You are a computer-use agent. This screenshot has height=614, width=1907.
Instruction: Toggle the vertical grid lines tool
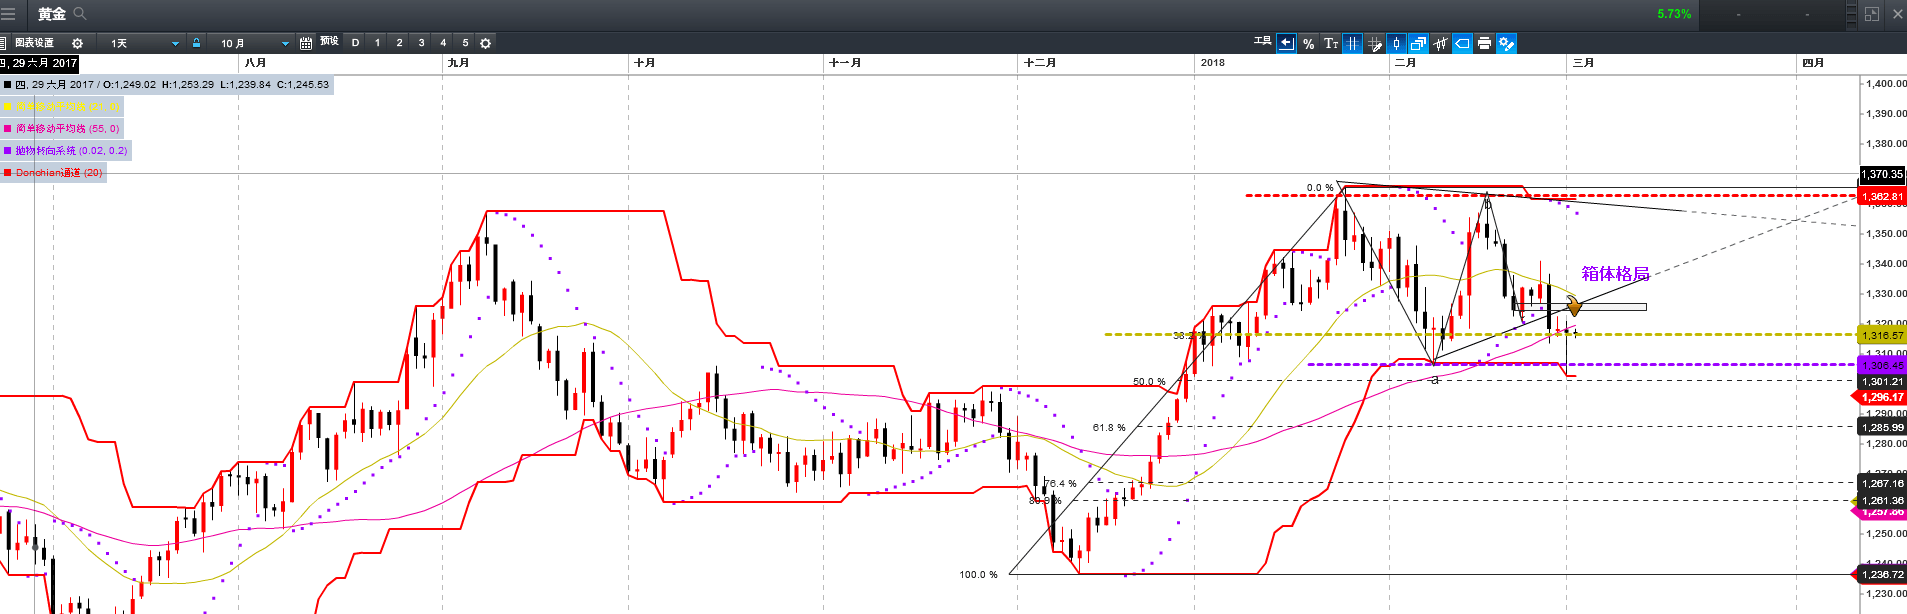[1352, 43]
